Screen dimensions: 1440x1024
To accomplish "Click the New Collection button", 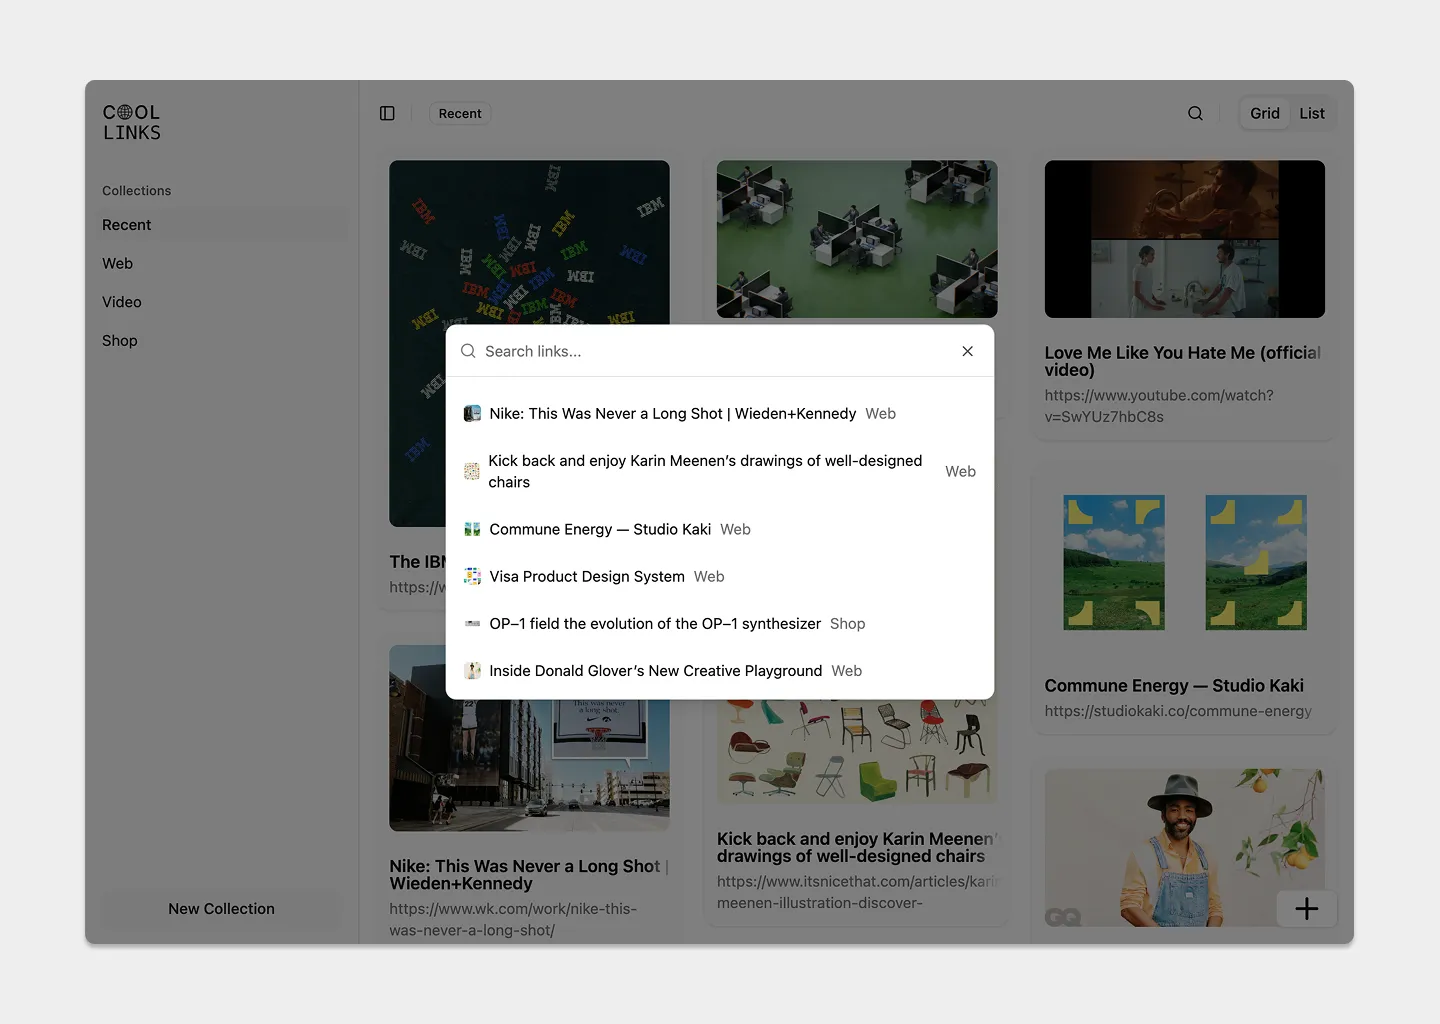I will click(x=222, y=909).
